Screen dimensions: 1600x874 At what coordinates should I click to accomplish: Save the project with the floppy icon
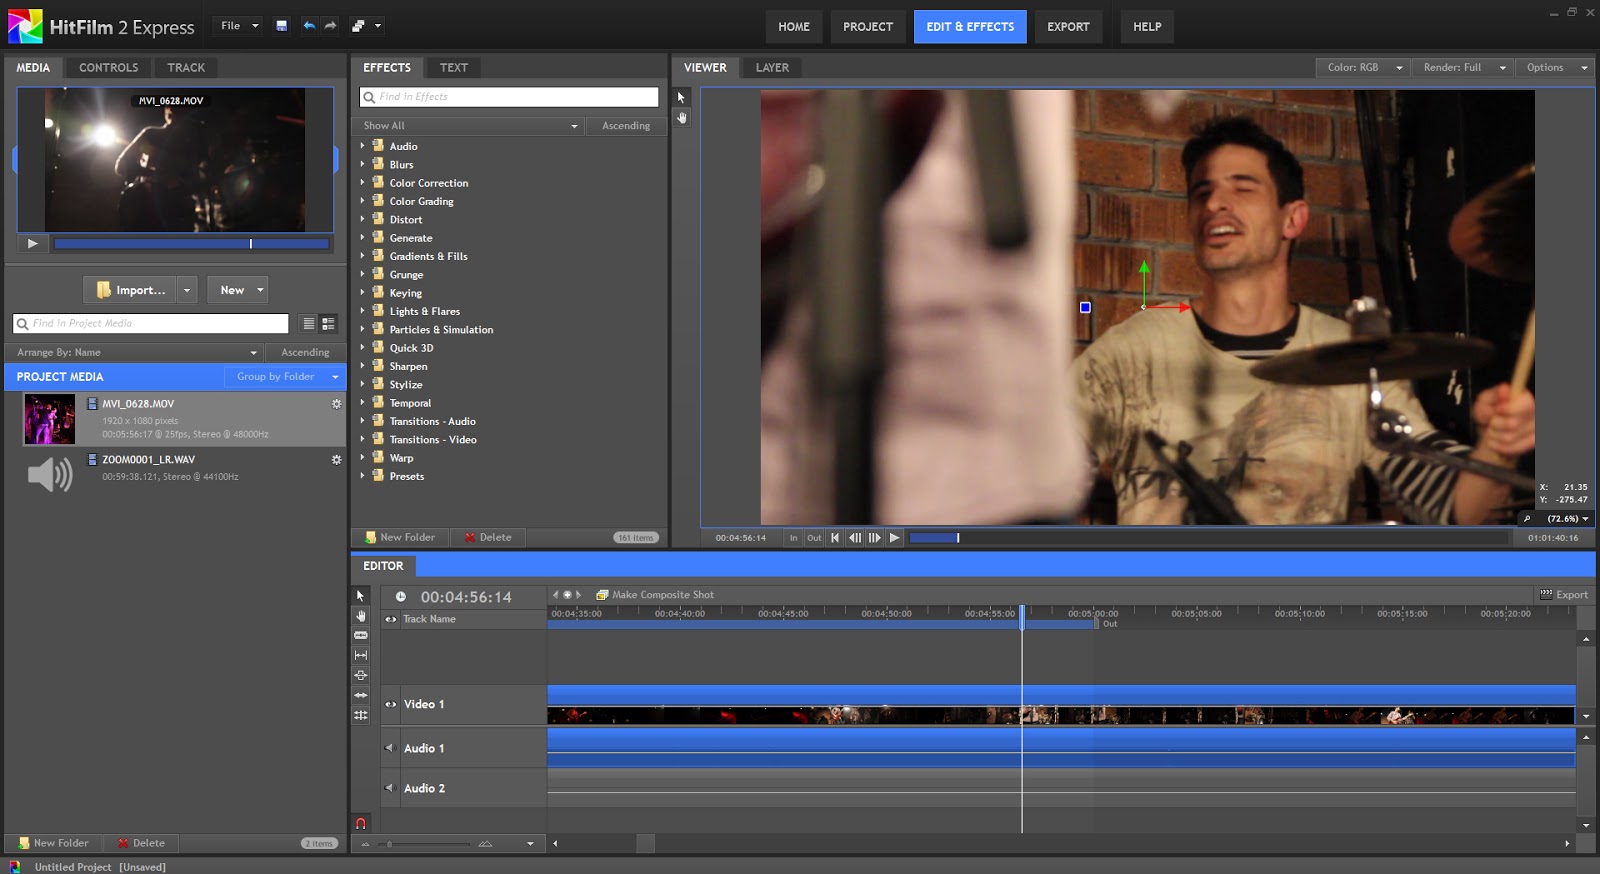coord(282,26)
